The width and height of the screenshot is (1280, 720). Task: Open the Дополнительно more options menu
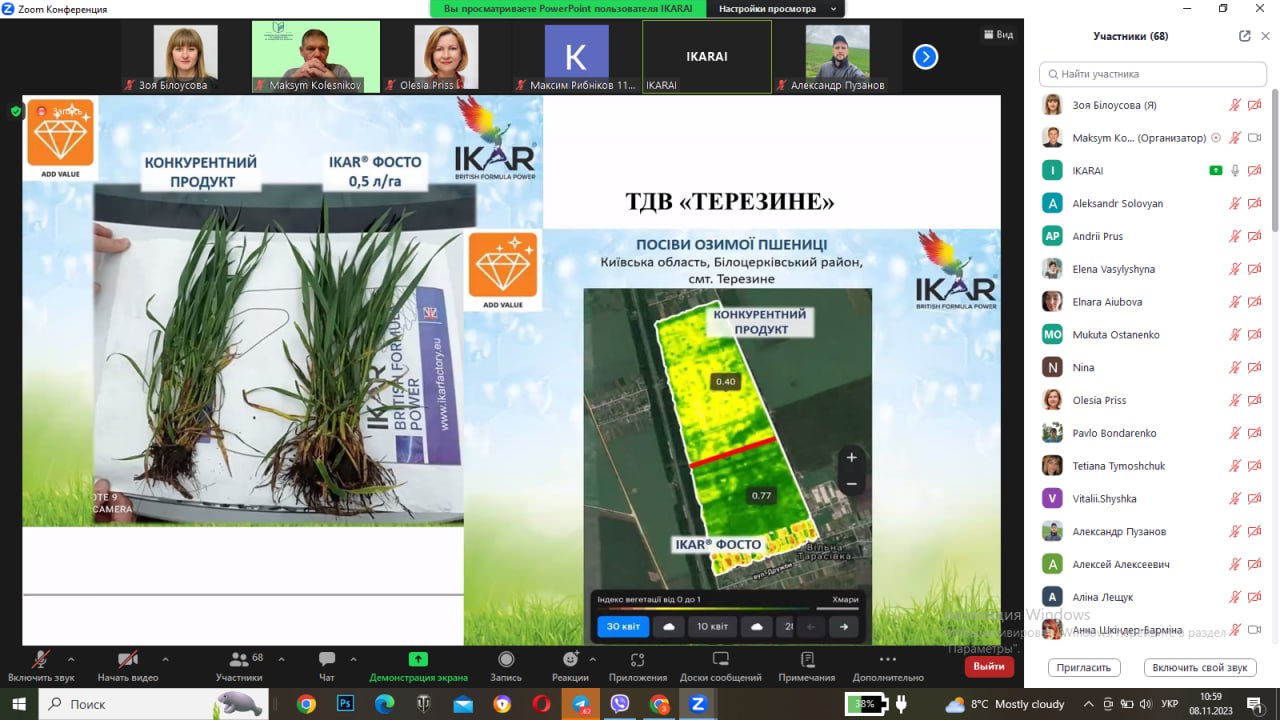pyautogui.click(x=888, y=666)
